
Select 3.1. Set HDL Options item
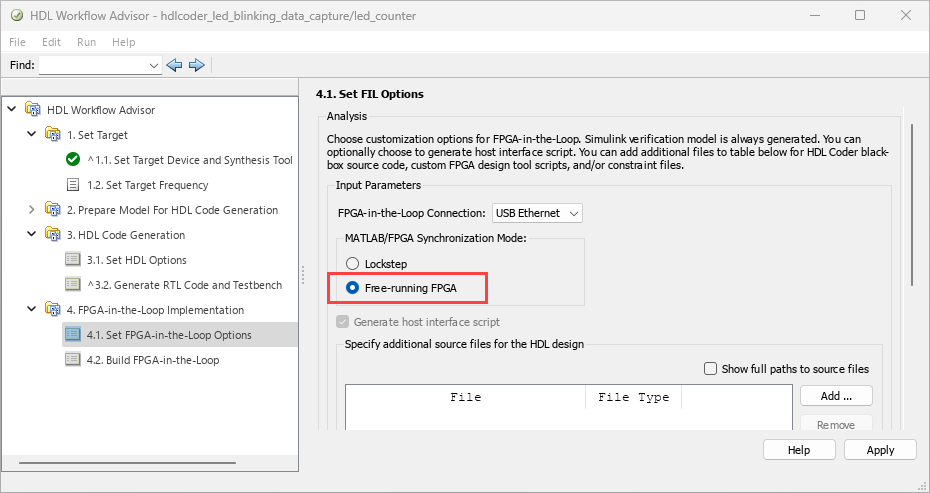point(136,260)
